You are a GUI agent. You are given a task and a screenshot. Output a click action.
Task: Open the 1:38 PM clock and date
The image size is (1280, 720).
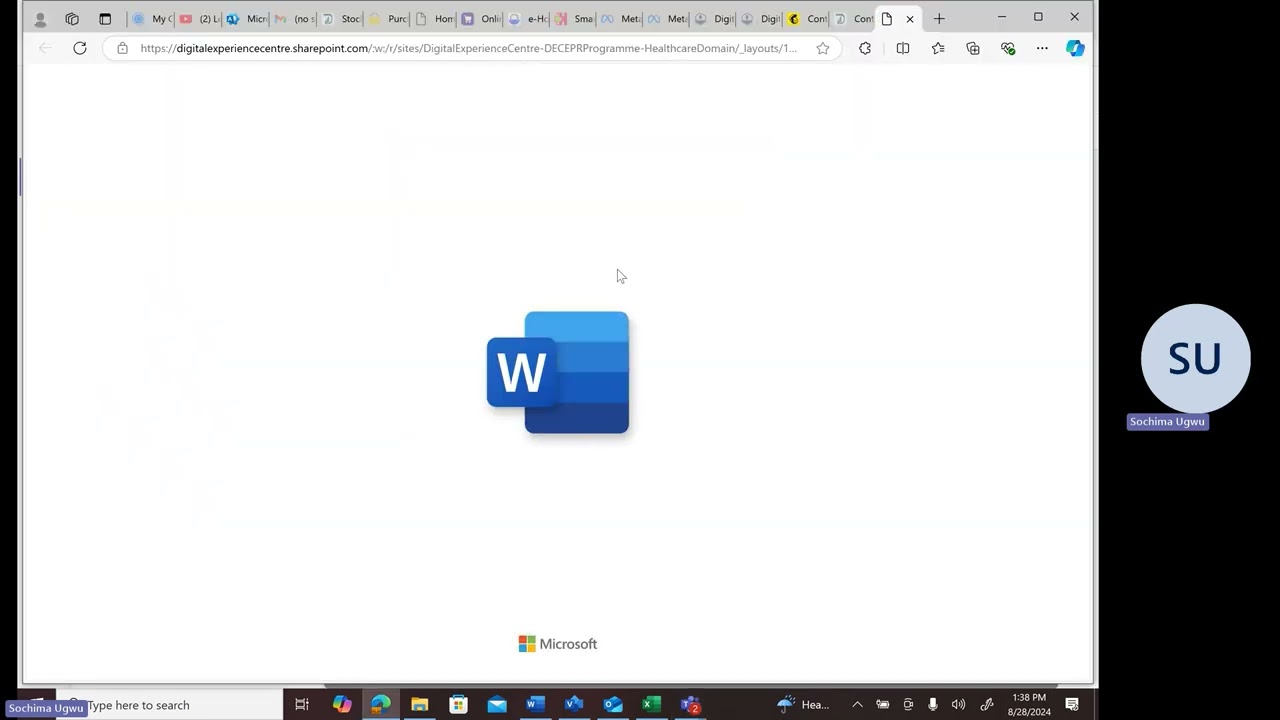pos(1029,705)
